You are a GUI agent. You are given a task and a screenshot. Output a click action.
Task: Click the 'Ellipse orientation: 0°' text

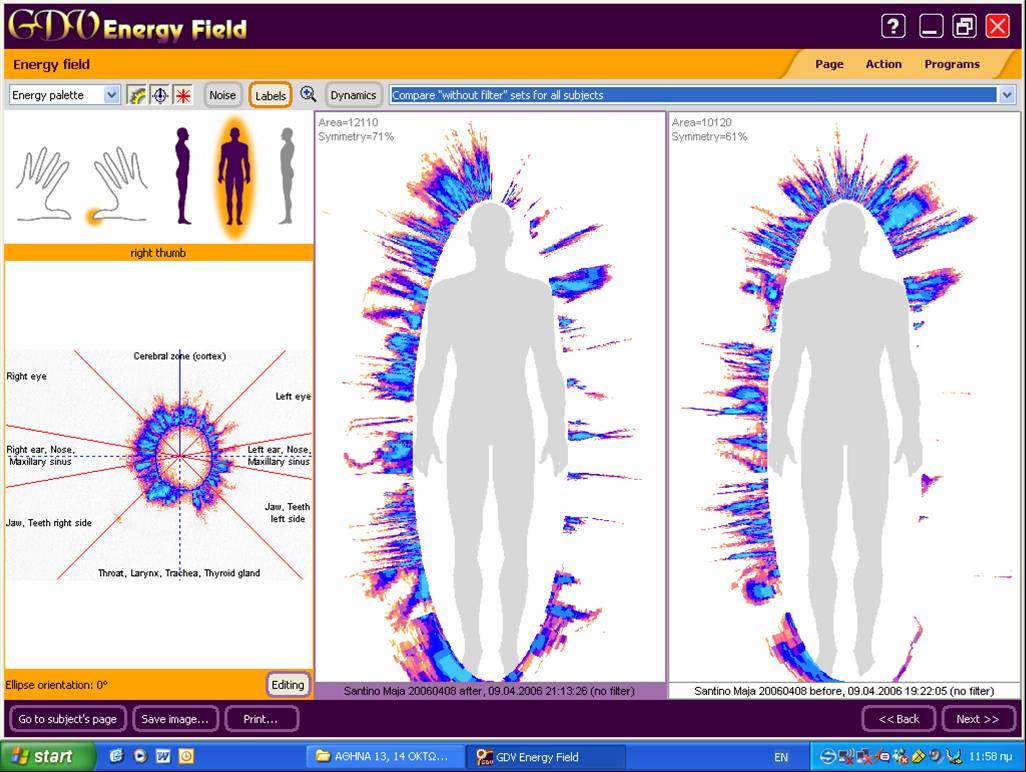coord(56,684)
